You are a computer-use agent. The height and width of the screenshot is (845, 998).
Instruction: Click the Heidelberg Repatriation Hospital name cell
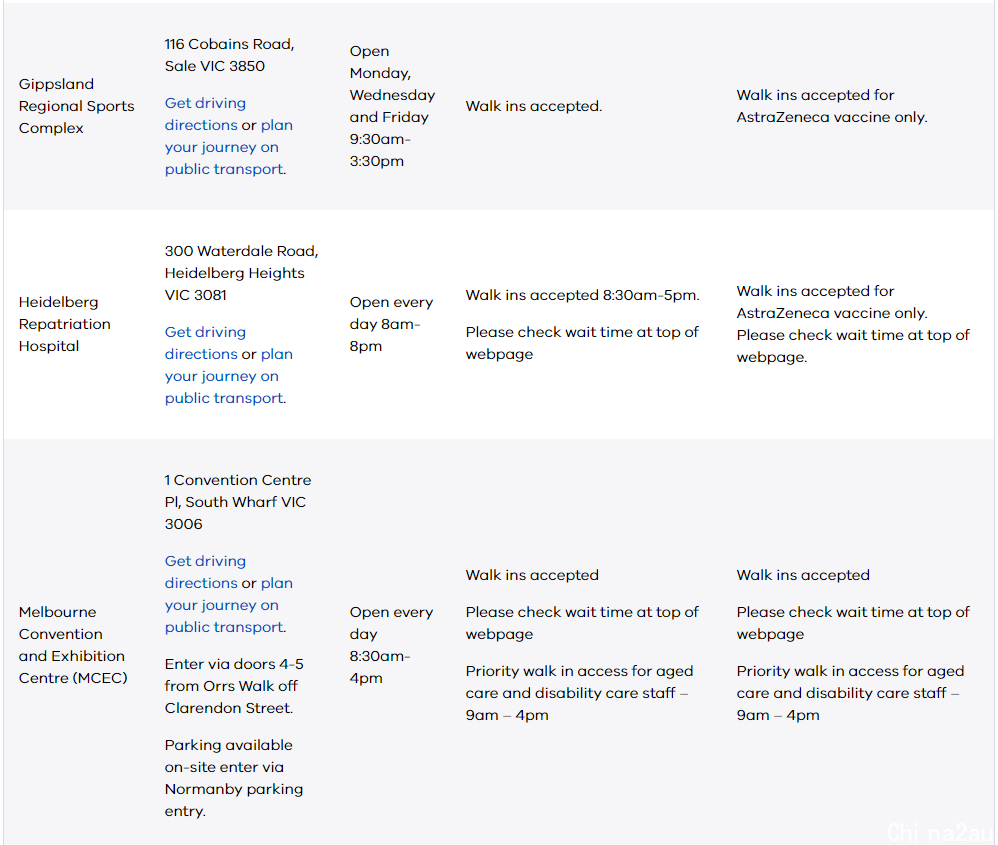pos(64,325)
